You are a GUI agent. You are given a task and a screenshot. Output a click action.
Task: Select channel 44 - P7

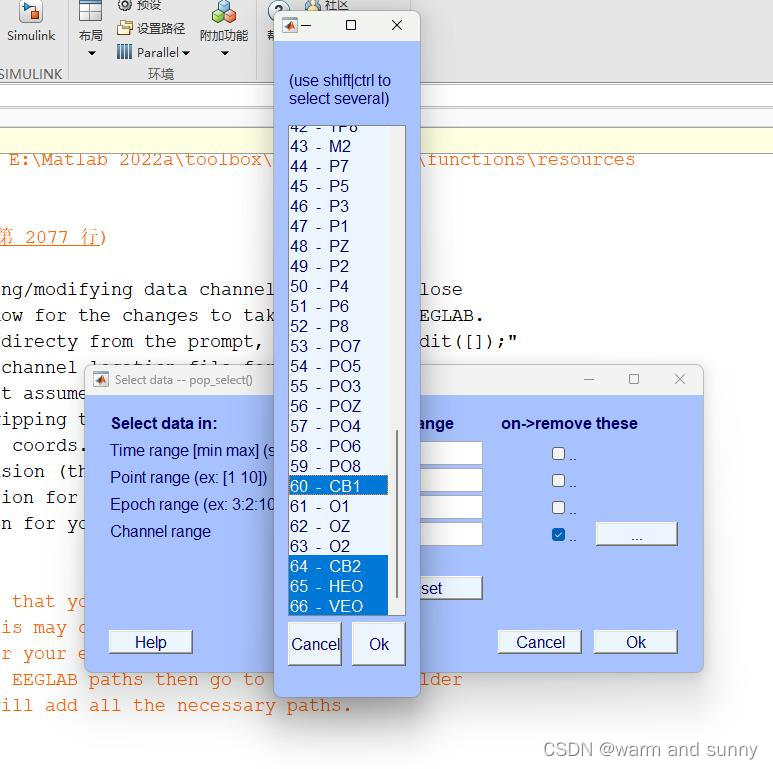click(338, 166)
